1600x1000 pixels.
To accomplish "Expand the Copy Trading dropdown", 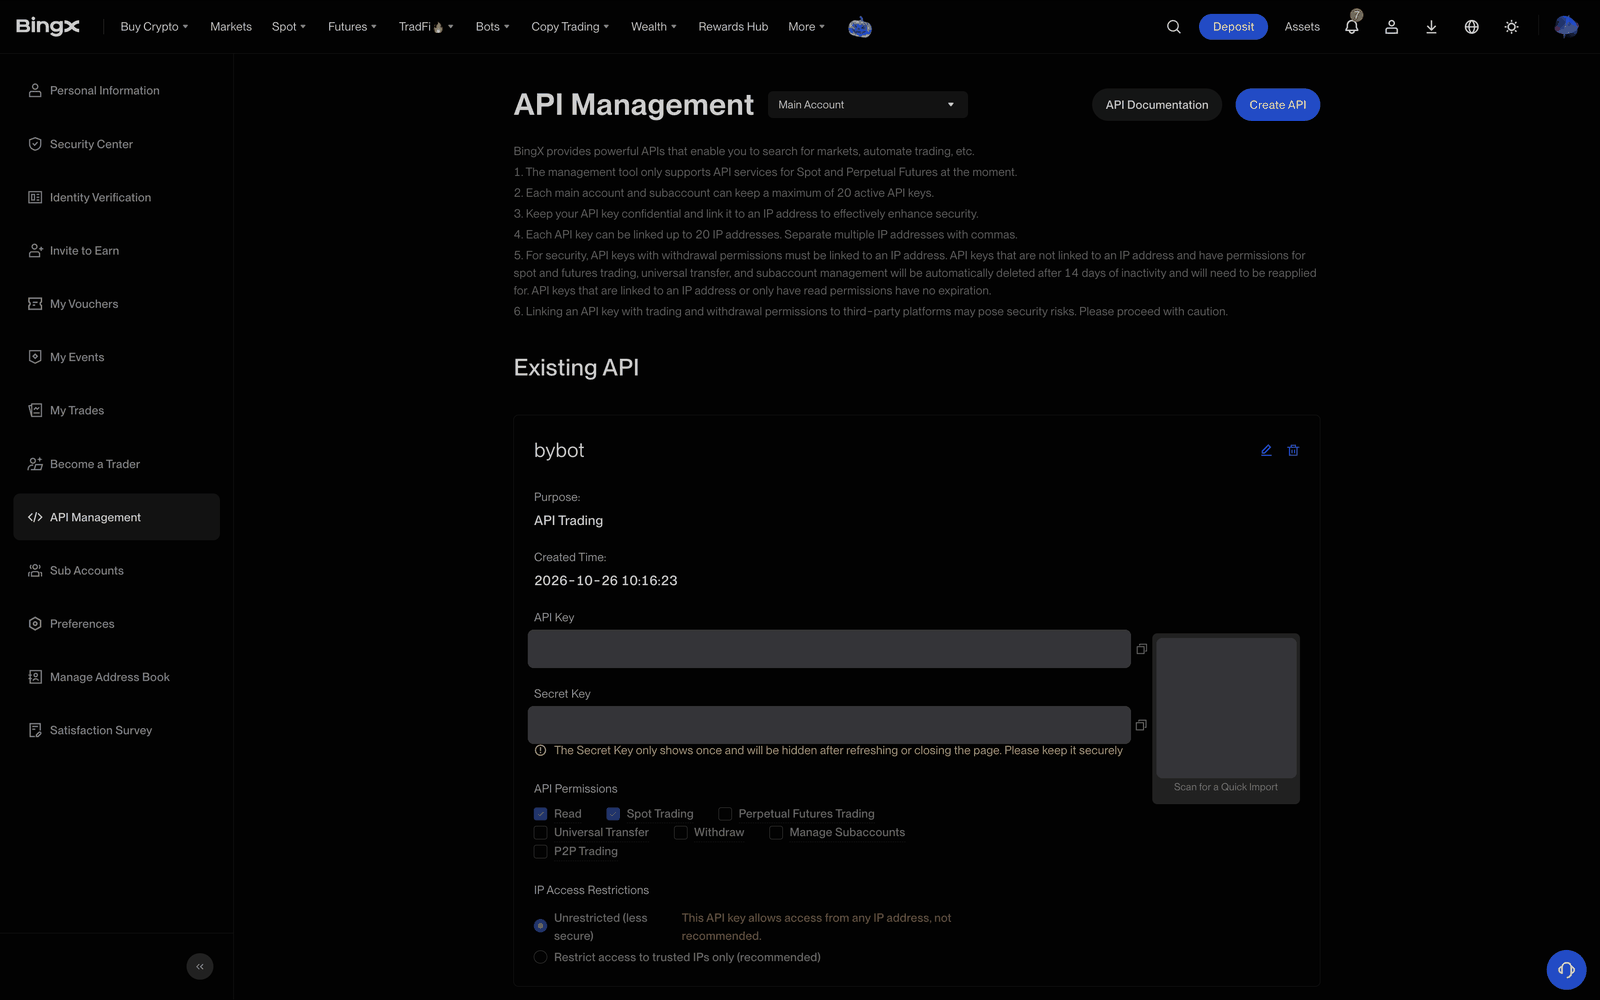I will 570,27.
